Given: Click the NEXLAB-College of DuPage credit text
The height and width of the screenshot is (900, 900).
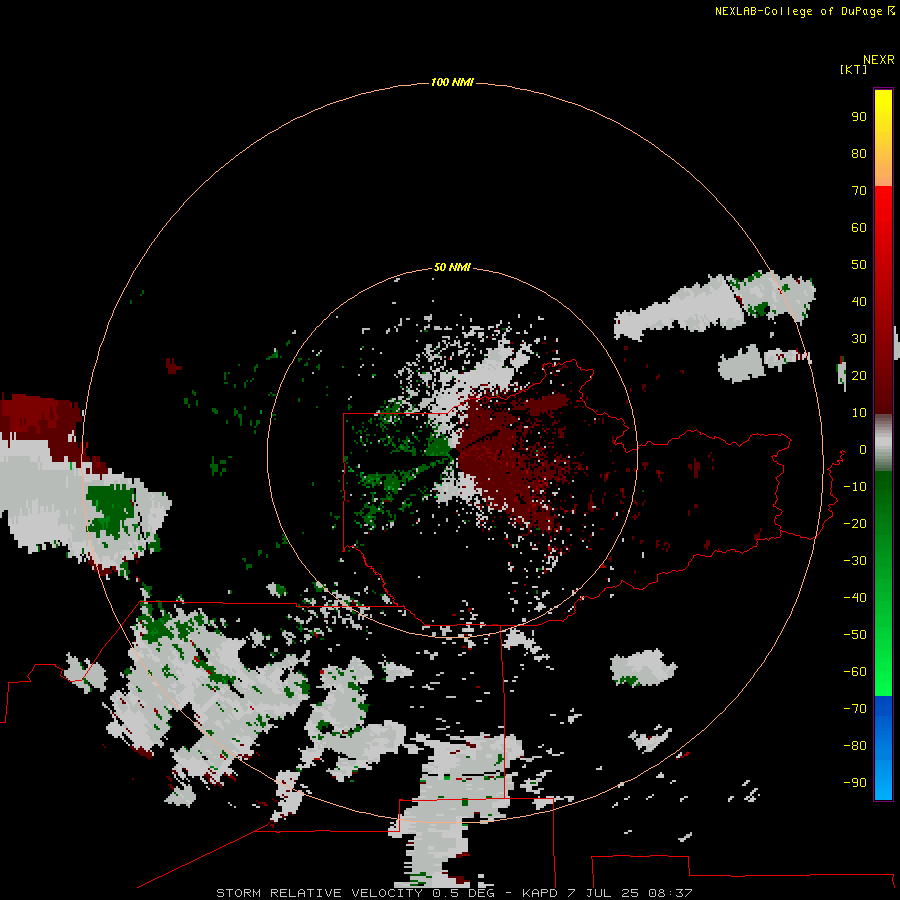Looking at the screenshot, I should (804, 11).
